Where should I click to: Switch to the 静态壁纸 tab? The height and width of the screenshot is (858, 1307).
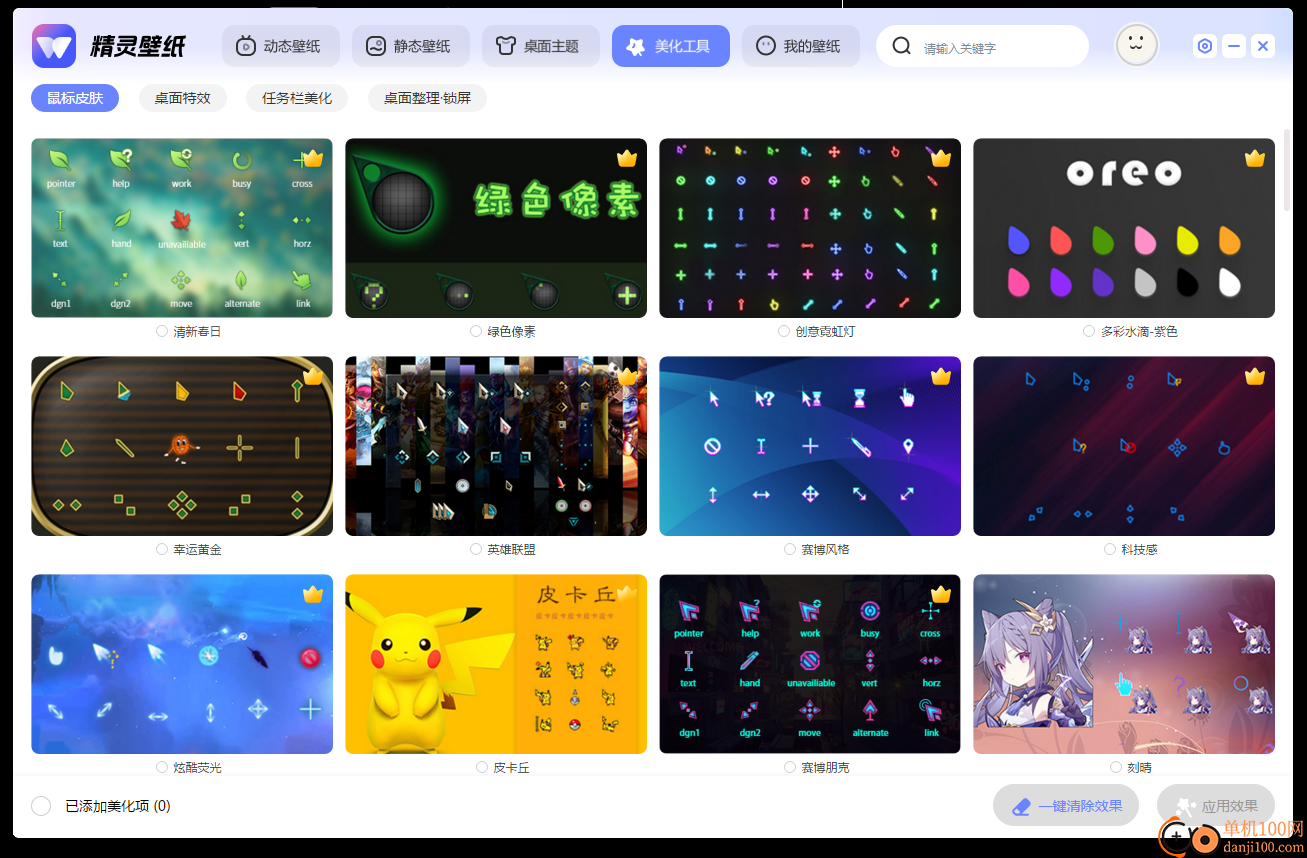(411, 46)
